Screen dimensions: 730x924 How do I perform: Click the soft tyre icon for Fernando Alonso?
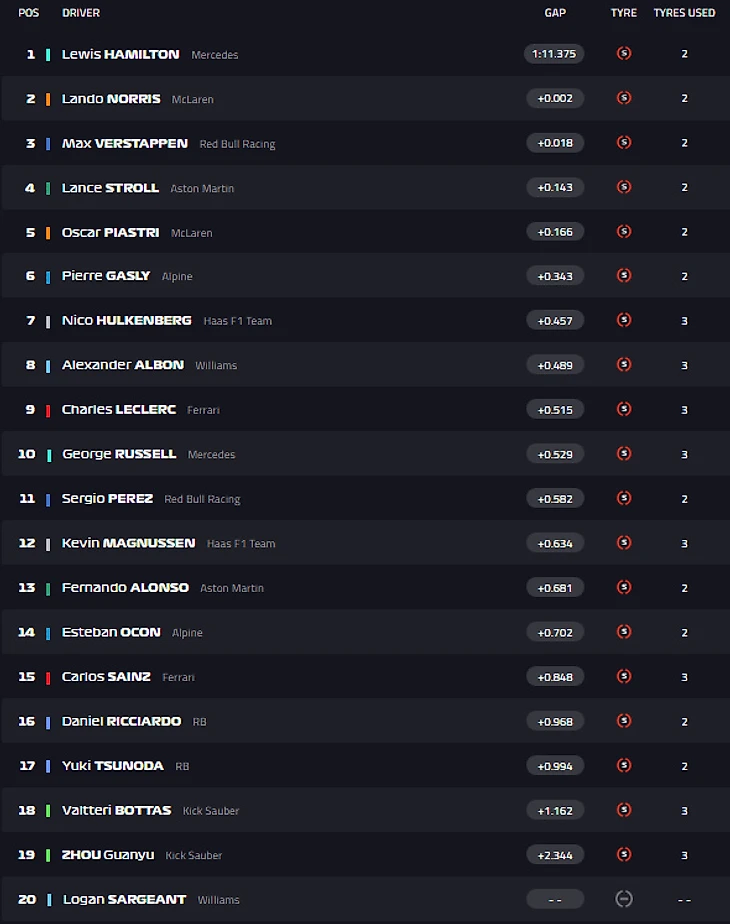coord(624,587)
